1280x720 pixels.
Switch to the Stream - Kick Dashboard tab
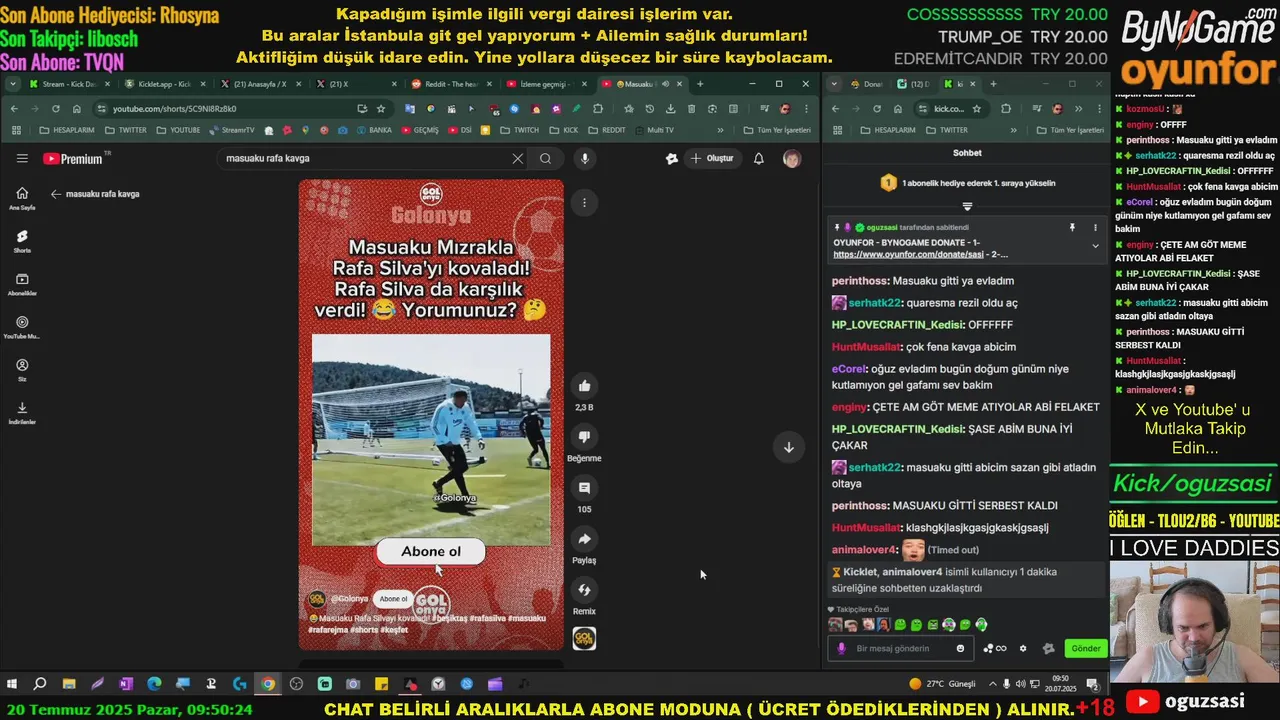[68, 84]
